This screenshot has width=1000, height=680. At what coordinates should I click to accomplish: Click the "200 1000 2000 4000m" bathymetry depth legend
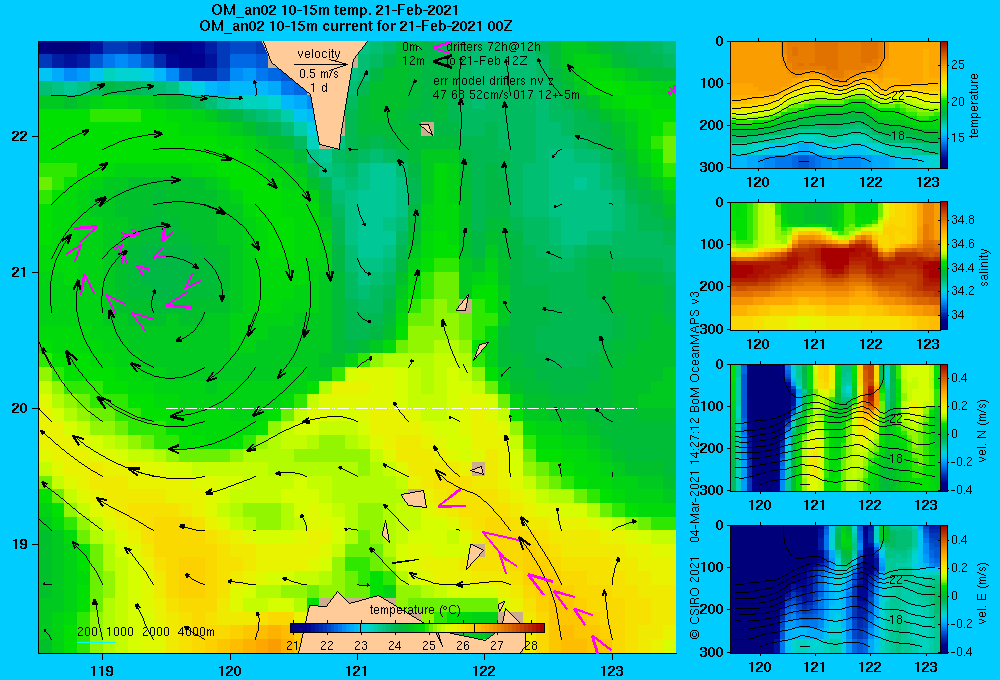[146, 632]
